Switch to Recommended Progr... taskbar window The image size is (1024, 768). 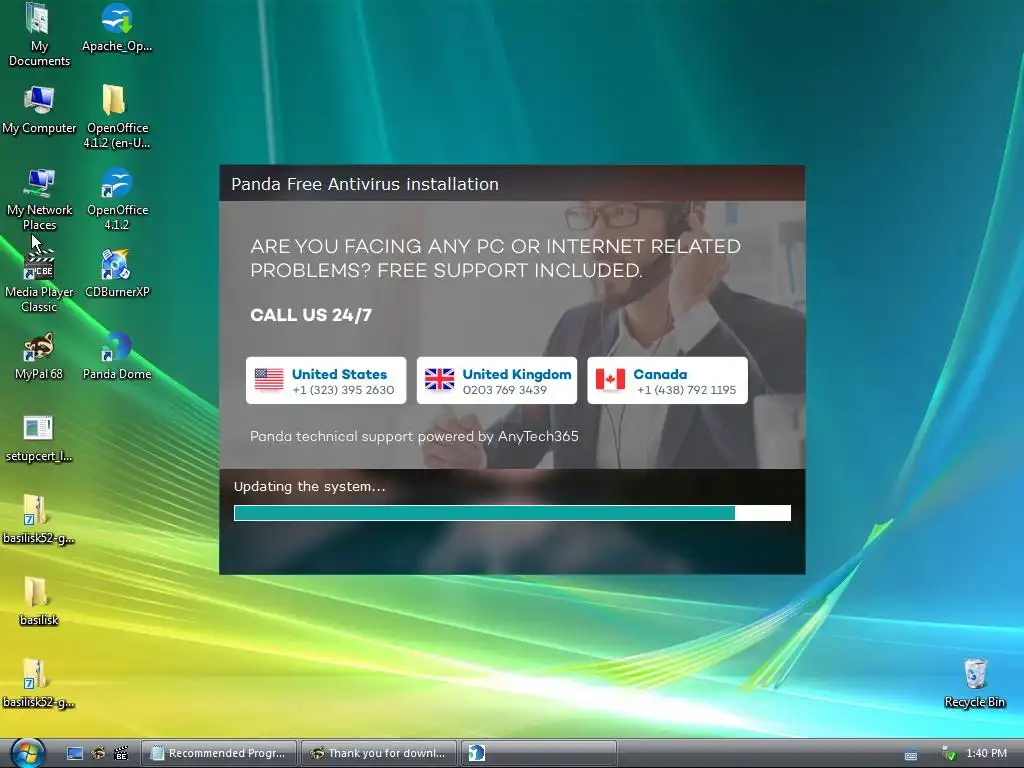[219, 753]
